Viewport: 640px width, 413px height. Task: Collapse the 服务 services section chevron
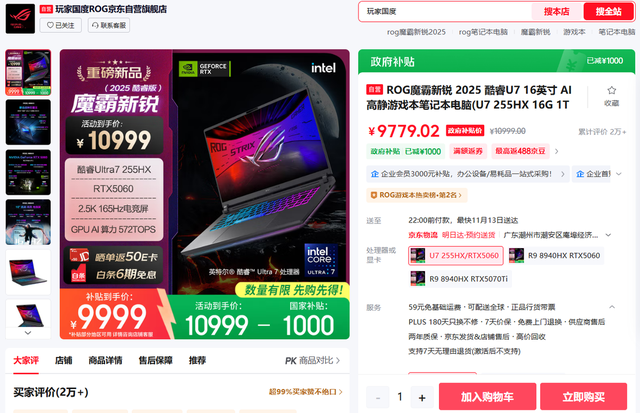pos(612,307)
